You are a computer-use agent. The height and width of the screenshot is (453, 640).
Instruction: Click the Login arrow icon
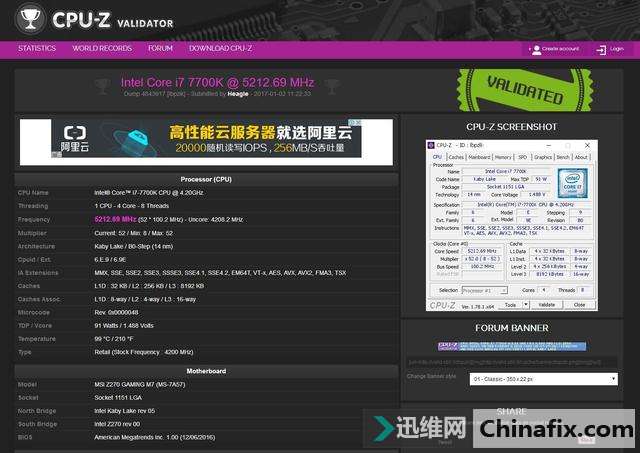tap(601, 50)
